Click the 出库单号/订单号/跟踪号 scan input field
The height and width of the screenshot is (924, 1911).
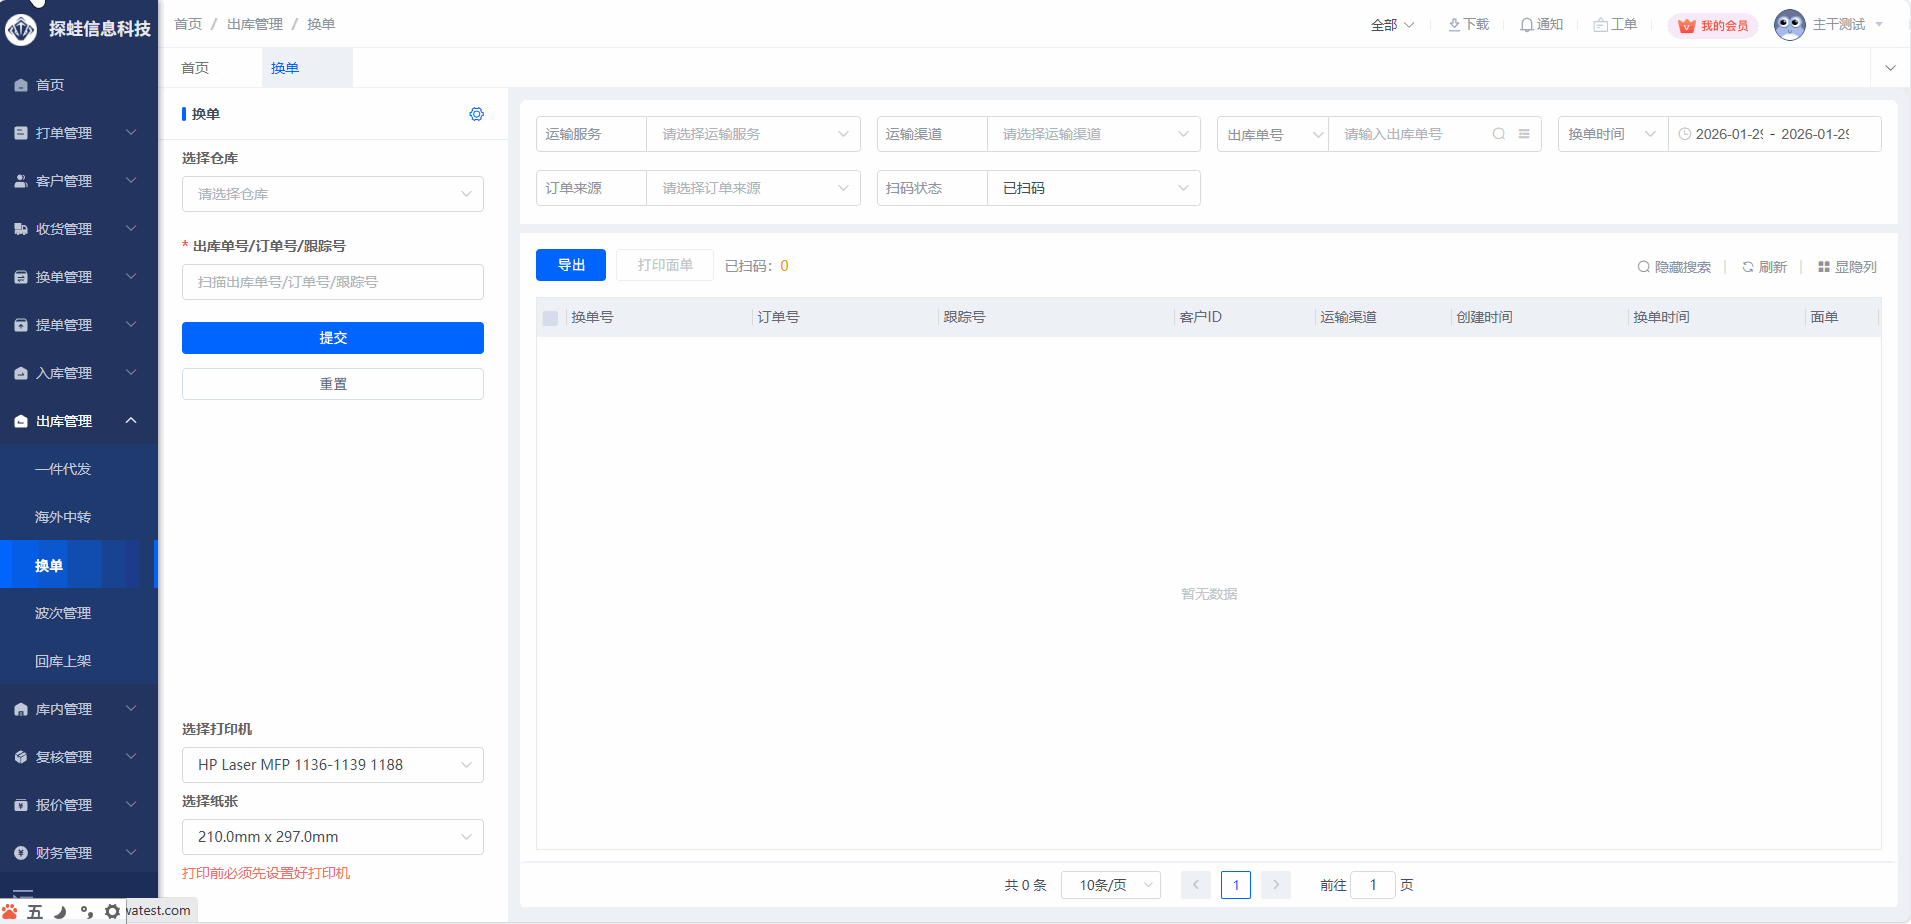[x=332, y=282]
